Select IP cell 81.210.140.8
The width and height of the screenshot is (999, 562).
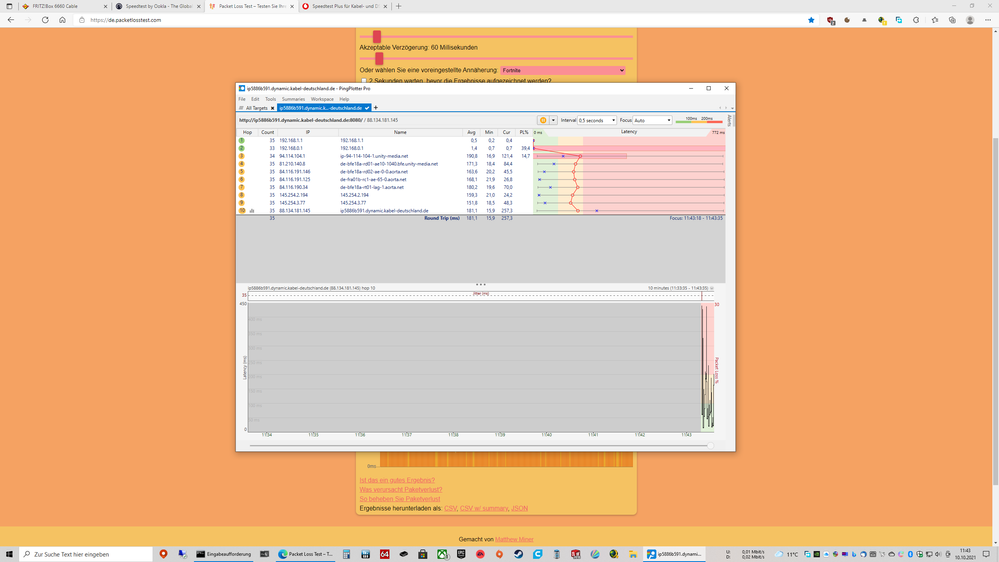pyautogui.click(x=292, y=164)
